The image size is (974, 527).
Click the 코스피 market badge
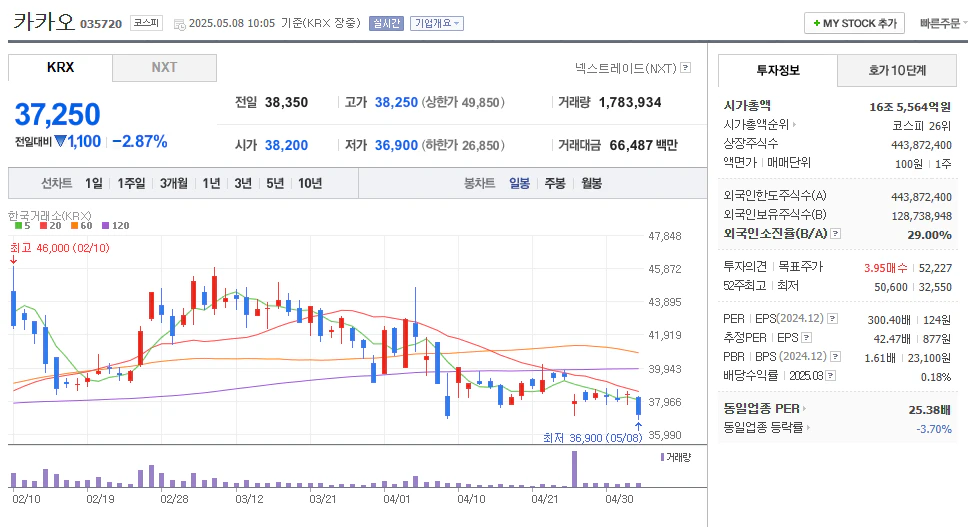147,23
